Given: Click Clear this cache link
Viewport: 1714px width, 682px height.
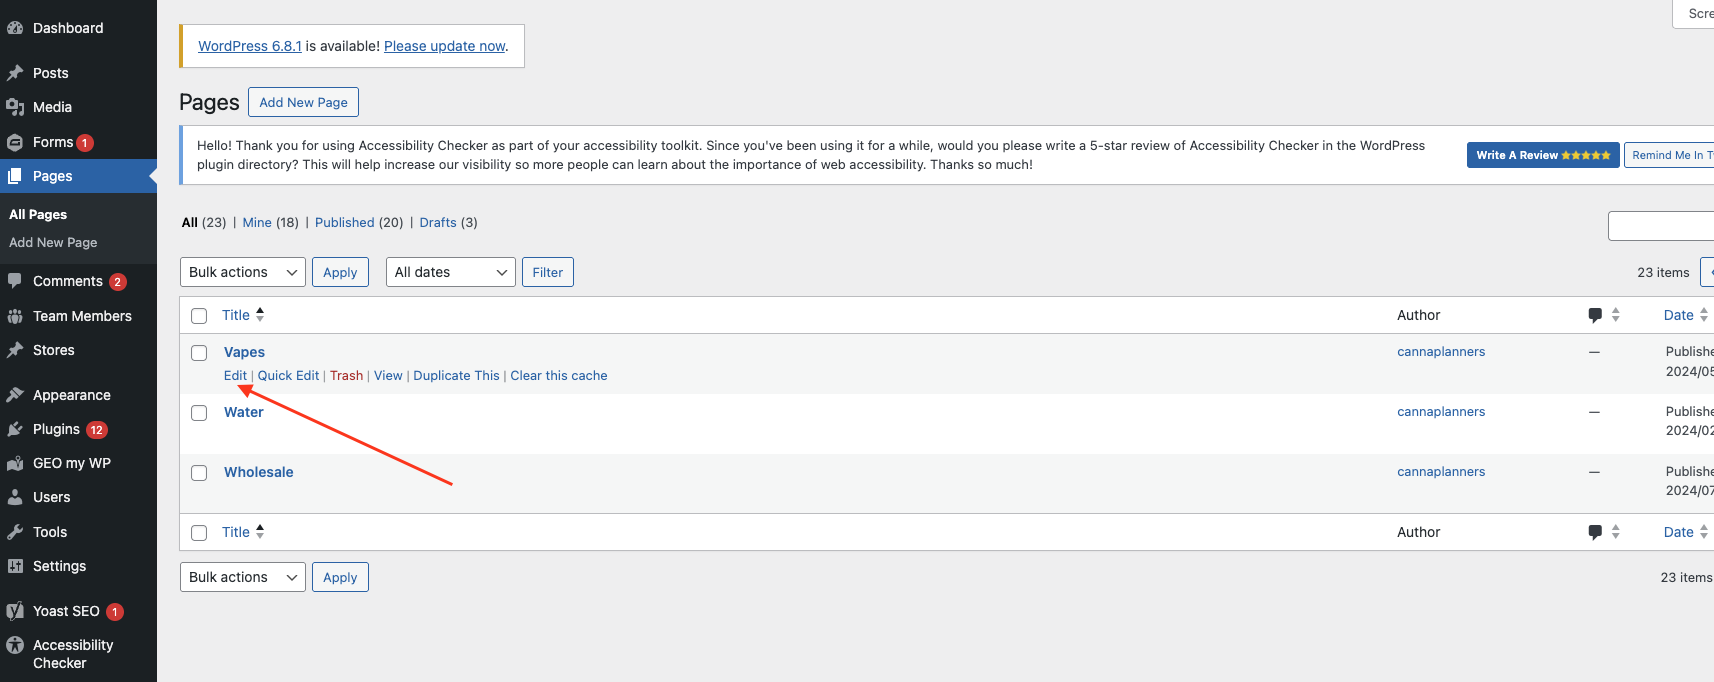Looking at the screenshot, I should click(x=559, y=375).
